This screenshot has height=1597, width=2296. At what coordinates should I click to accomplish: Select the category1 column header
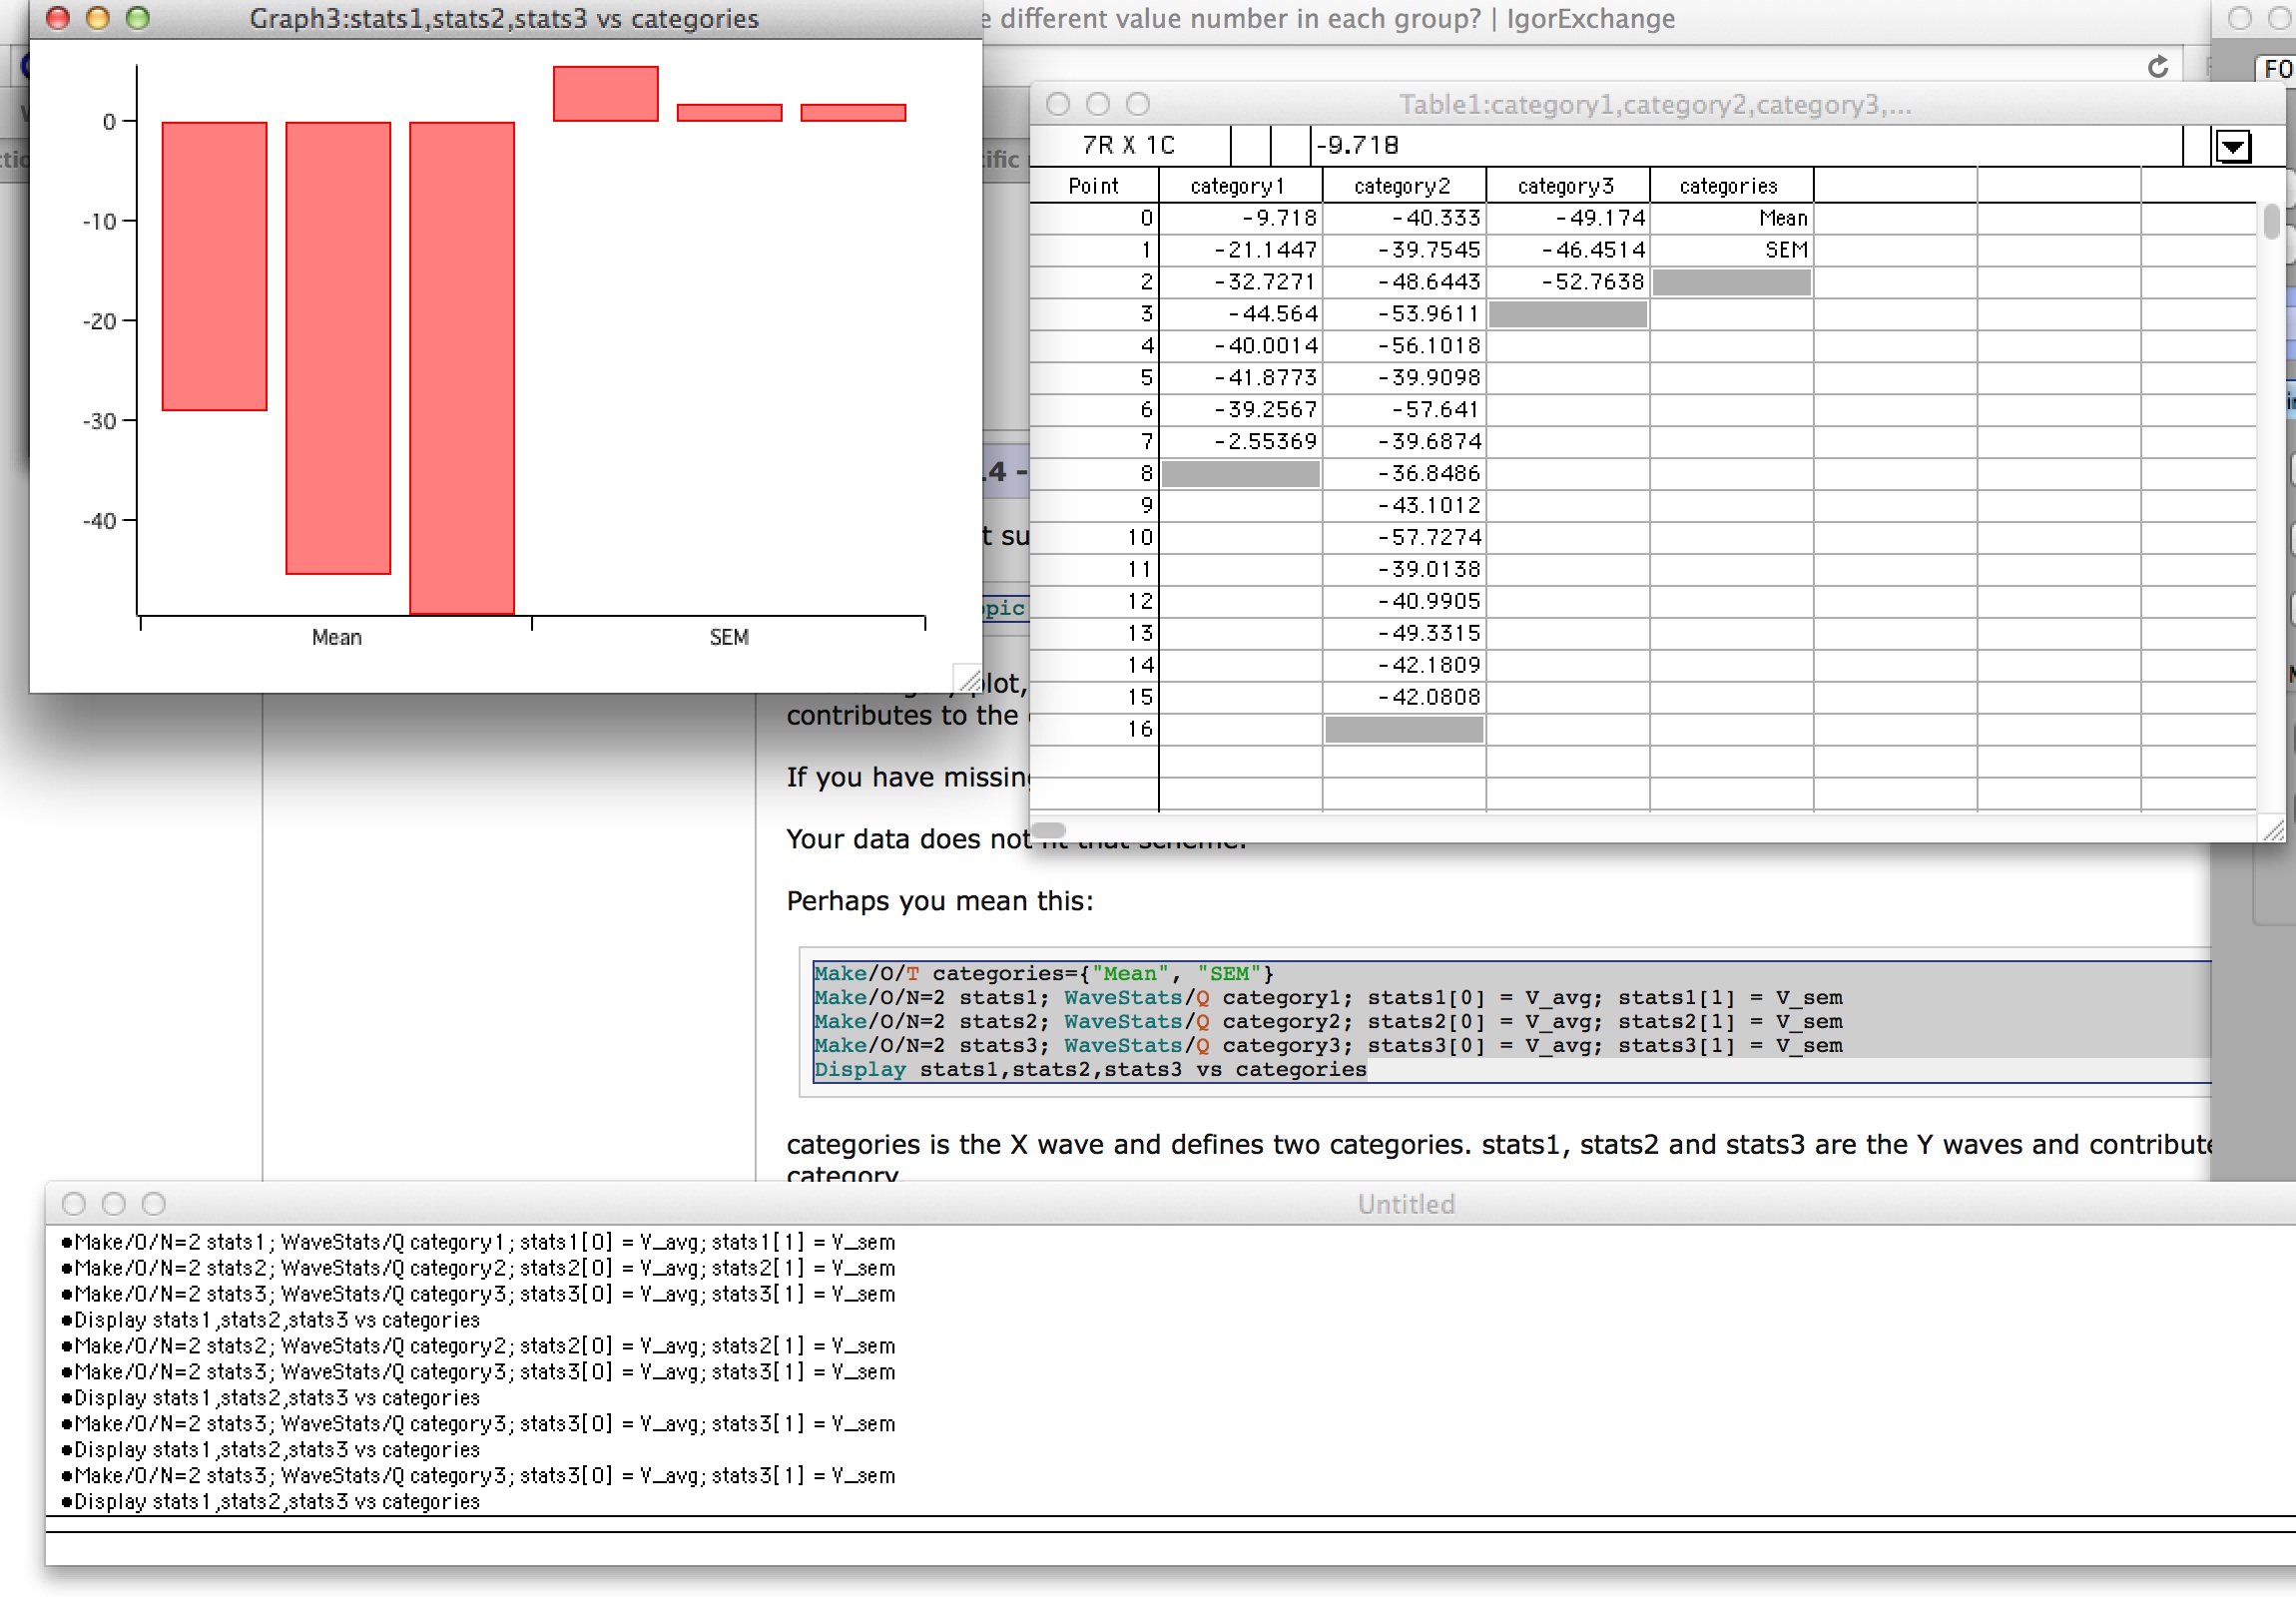[x=1238, y=186]
